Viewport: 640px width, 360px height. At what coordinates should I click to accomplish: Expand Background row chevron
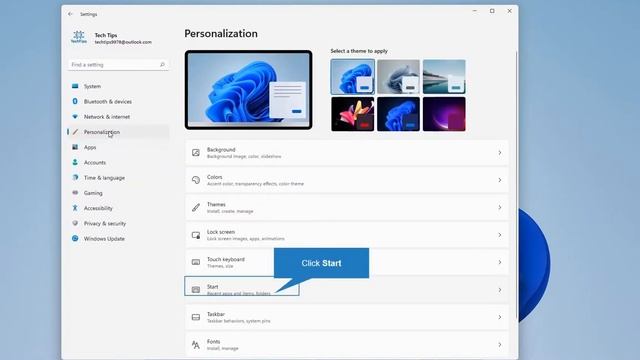click(x=500, y=153)
